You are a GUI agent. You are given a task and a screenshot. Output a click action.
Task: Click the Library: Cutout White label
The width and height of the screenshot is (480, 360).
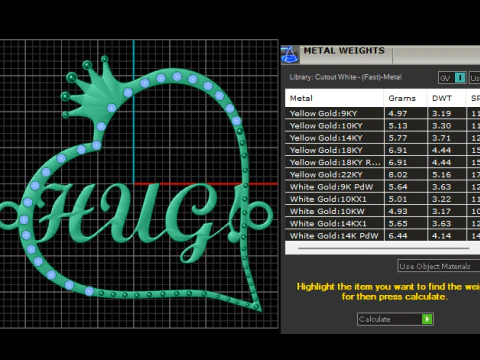click(345, 77)
